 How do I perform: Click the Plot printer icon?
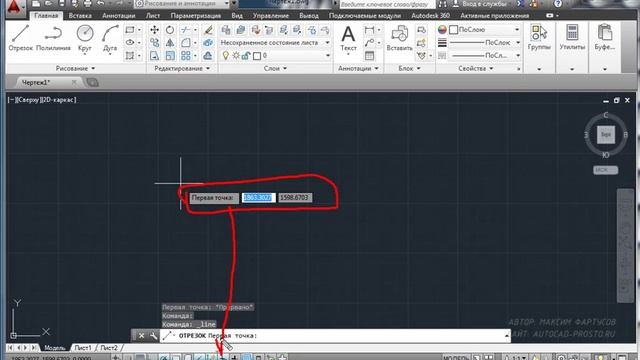point(88,4)
